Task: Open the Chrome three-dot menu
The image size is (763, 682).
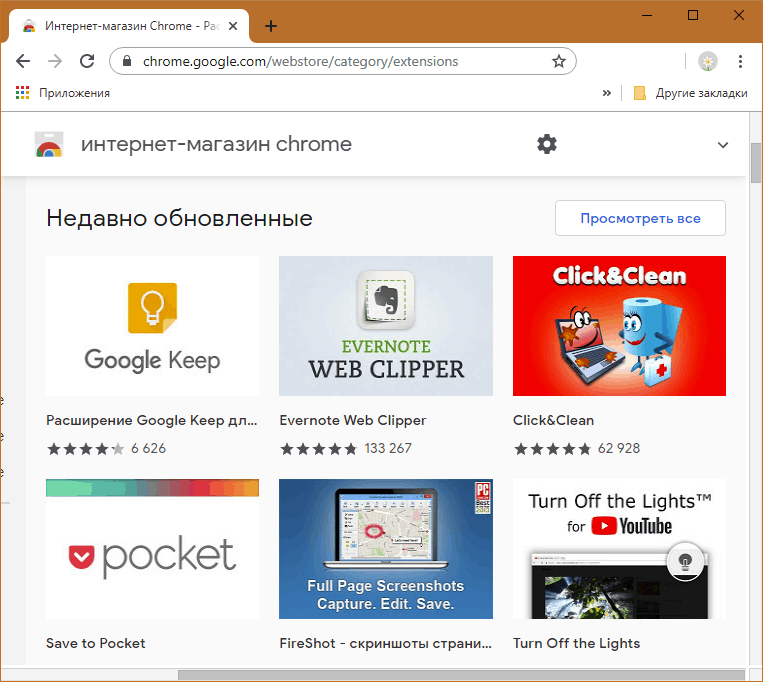Action: 740,61
